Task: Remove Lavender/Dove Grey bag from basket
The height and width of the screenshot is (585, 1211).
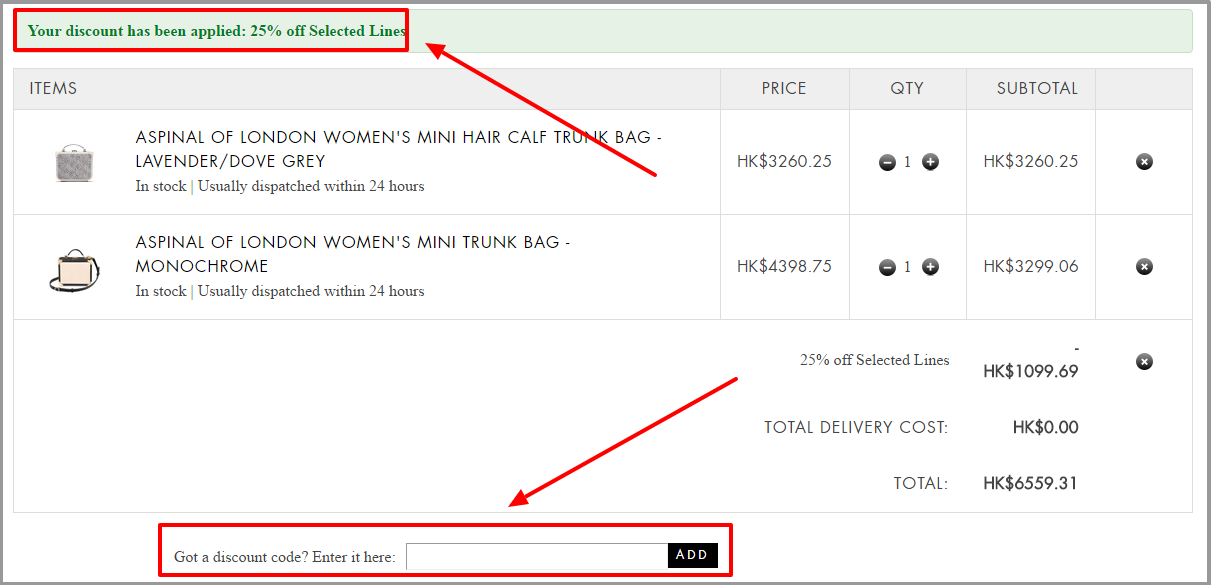Action: (x=1144, y=162)
